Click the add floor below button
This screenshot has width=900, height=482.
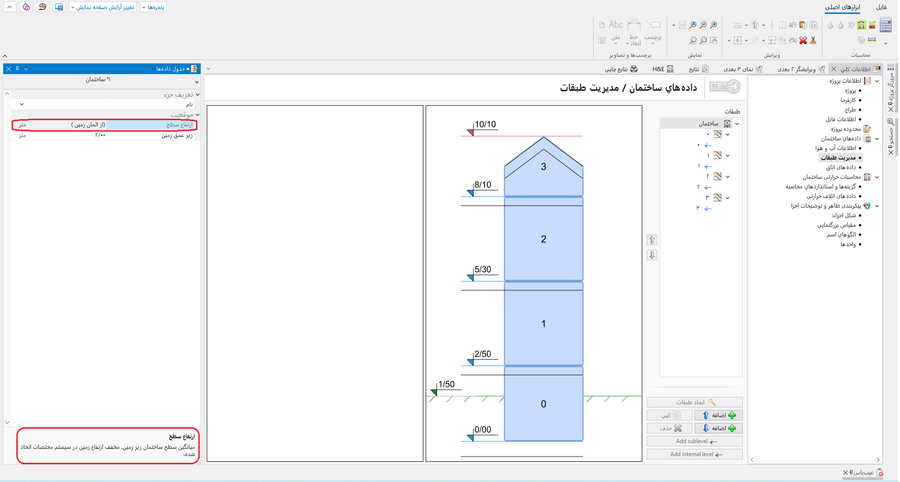pyautogui.click(x=719, y=428)
